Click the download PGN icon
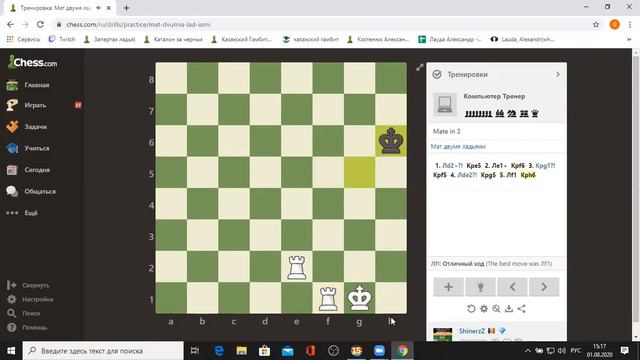Viewport: 640px width, 360px height. pyautogui.click(x=509, y=309)
